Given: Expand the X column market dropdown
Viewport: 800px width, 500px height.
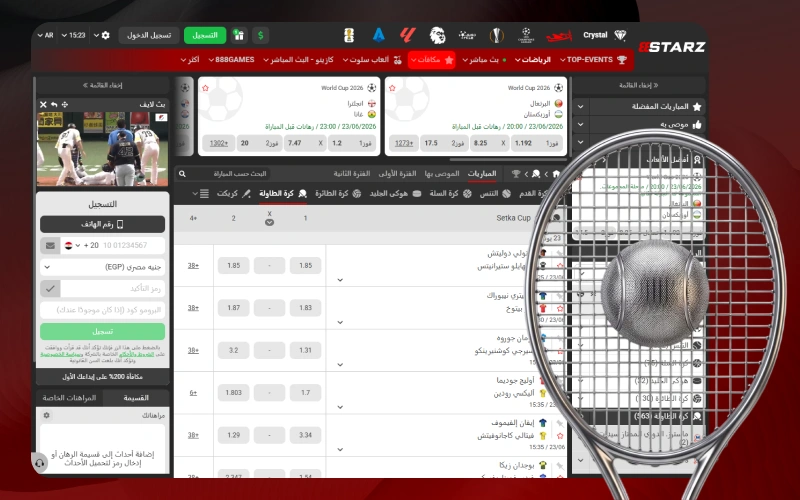Looking at the screenshot, I should 269,222.
